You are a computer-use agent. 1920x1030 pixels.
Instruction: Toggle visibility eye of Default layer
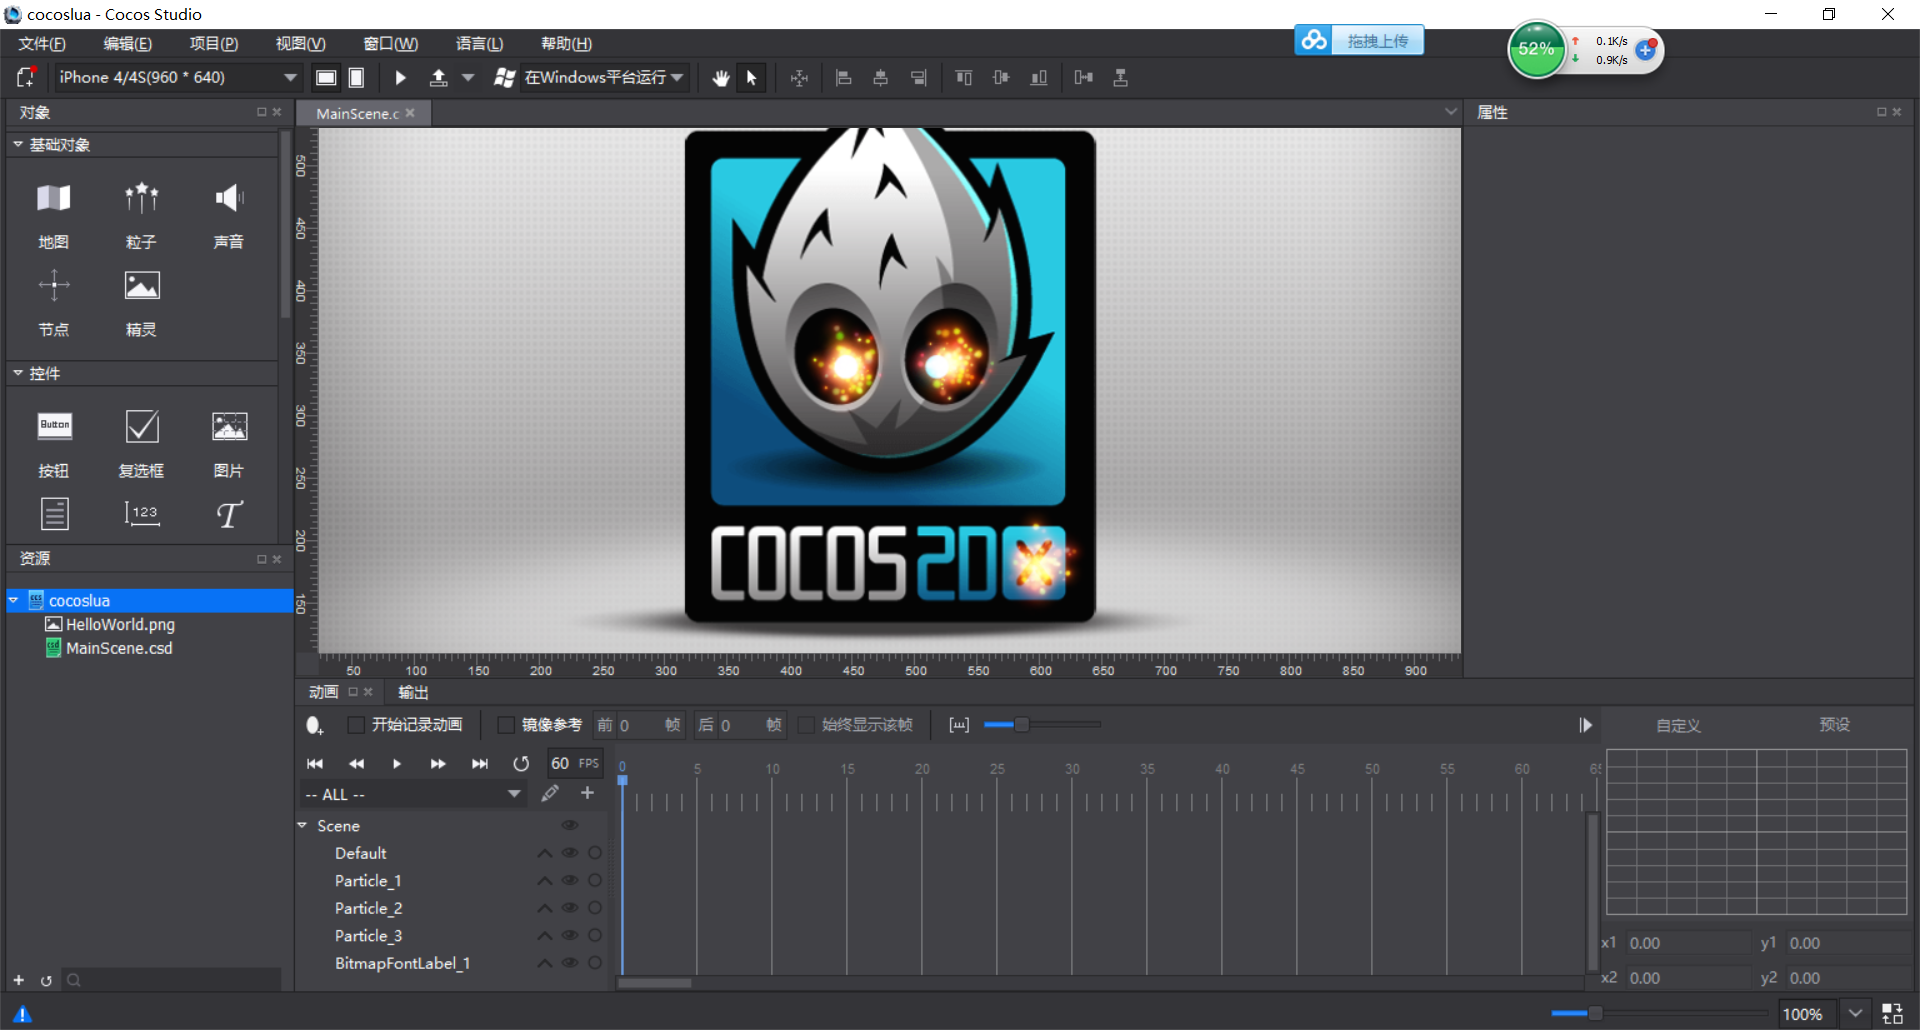click(570, 853)
